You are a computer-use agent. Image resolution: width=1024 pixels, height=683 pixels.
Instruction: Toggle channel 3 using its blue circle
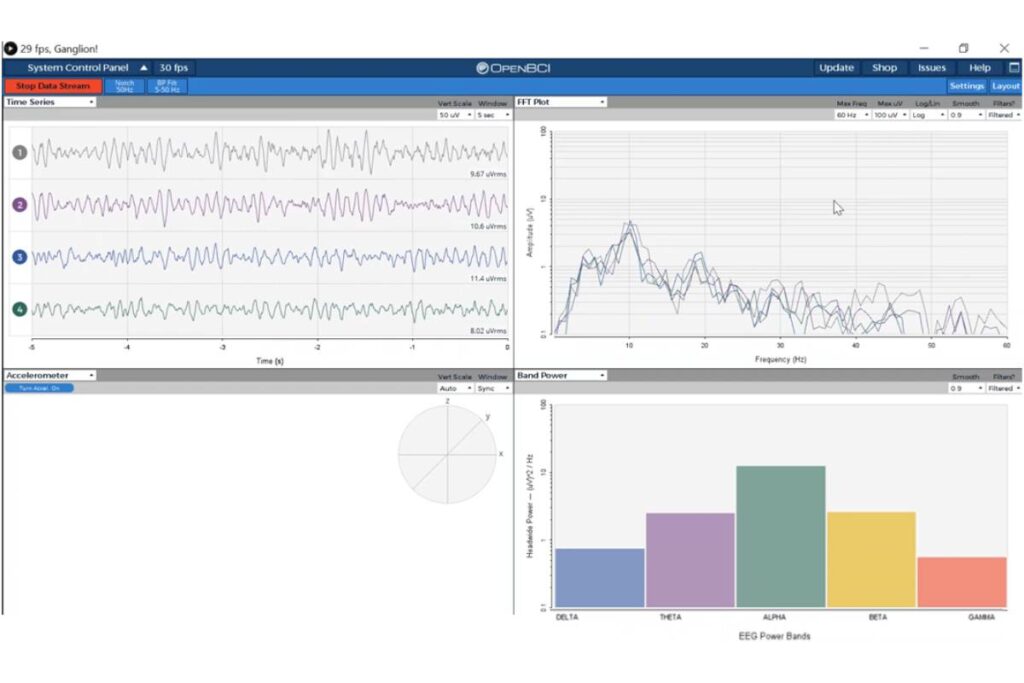coord(19,257)
